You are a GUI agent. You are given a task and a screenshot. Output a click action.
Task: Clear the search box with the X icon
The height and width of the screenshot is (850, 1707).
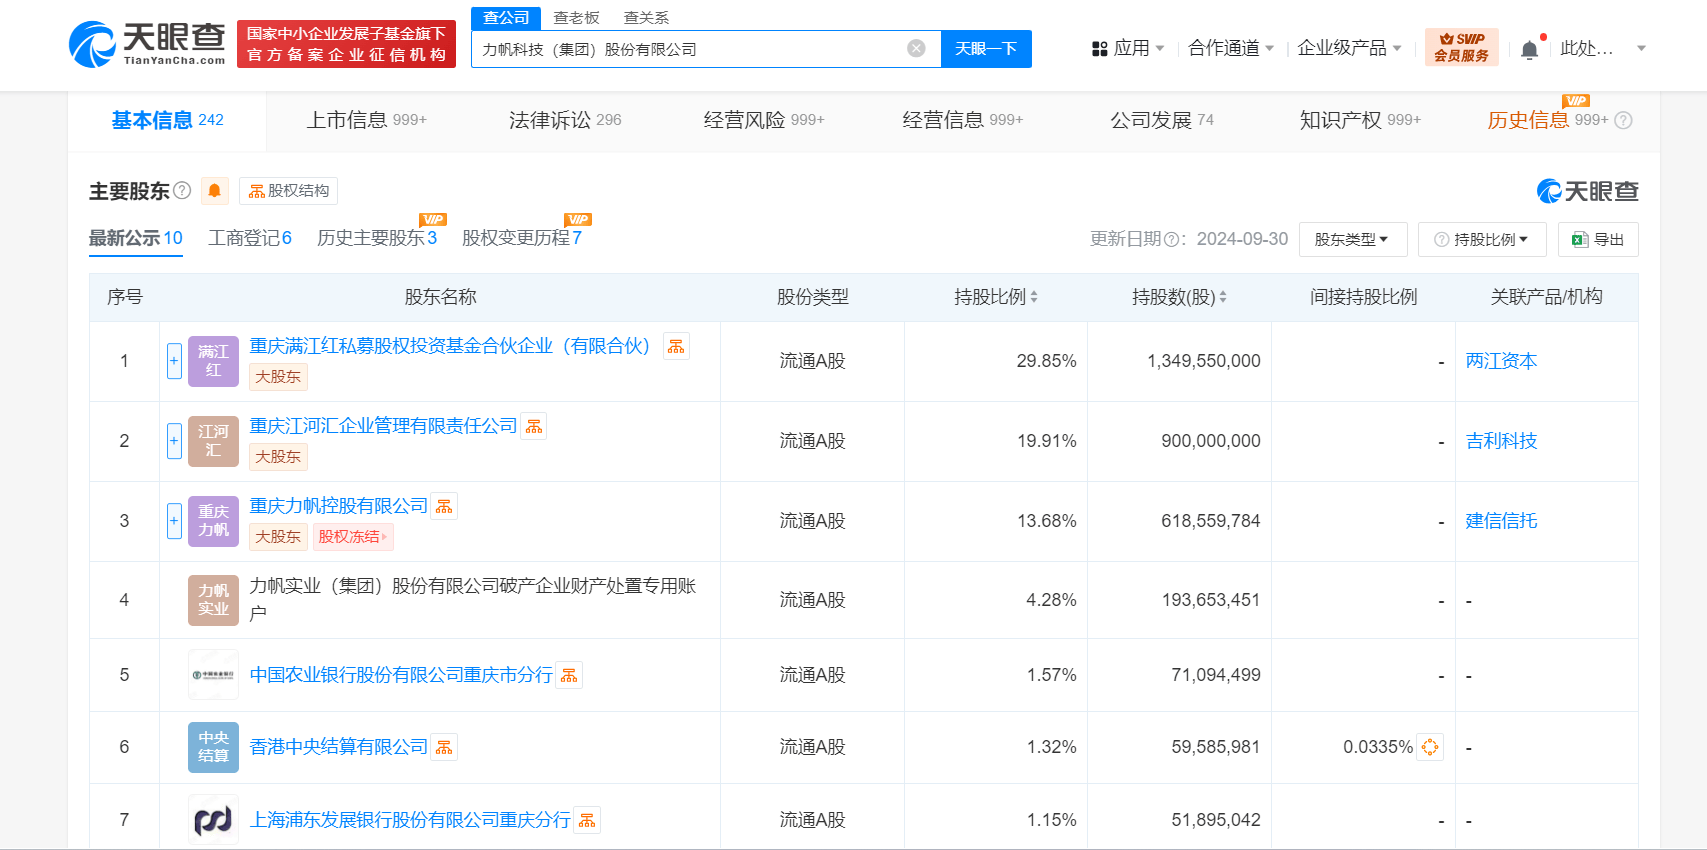point(916,48)
